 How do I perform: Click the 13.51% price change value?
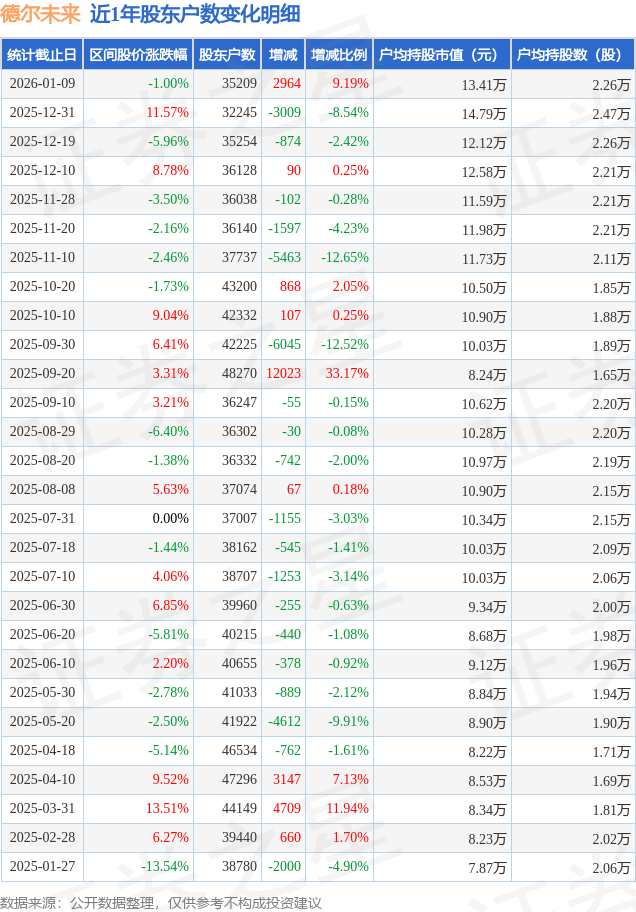pyautogui.click(x=167, y=809)
